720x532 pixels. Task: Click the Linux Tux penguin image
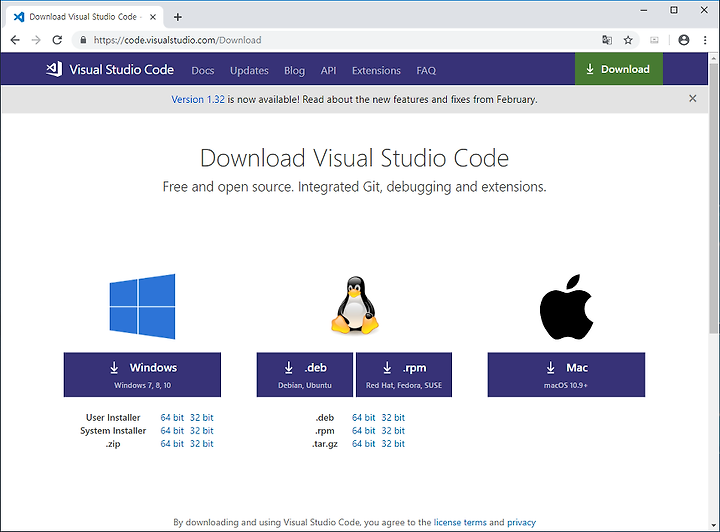coord(355,305)
